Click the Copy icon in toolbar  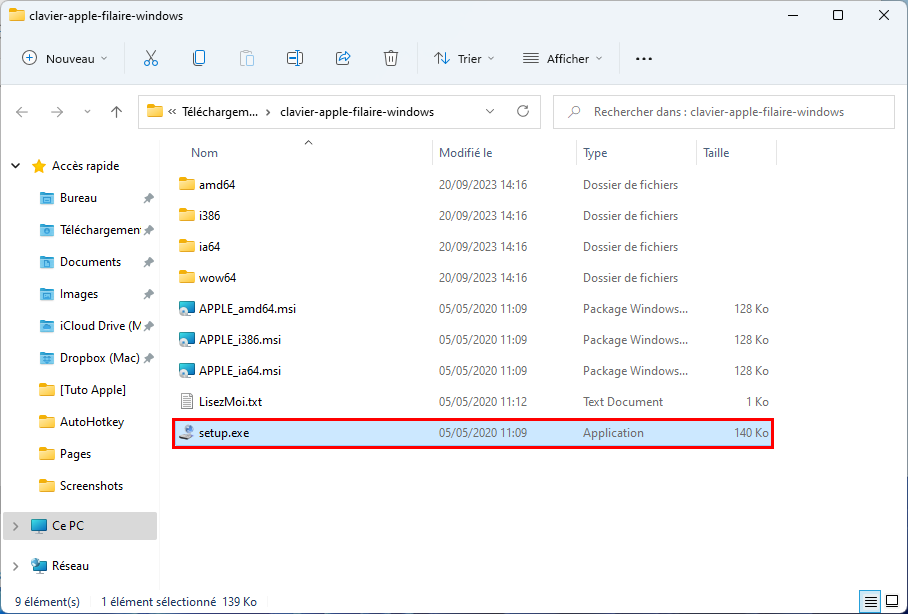point(199,59)
